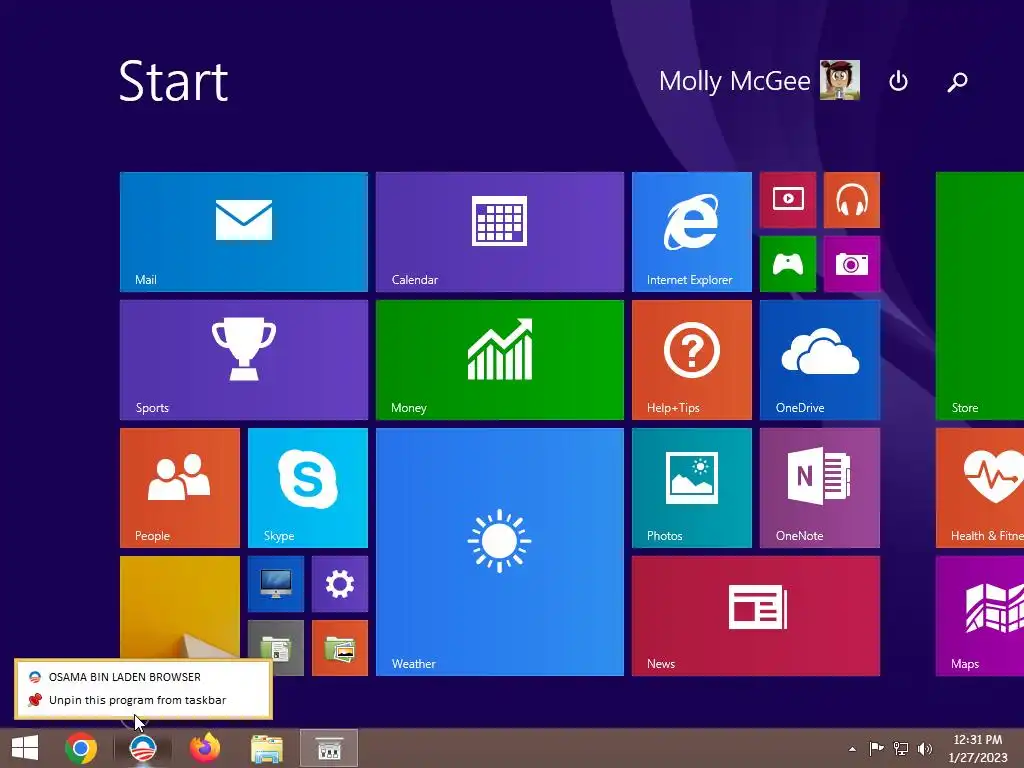
Task: Open the Maps tile
Action: tap(980, 616)
